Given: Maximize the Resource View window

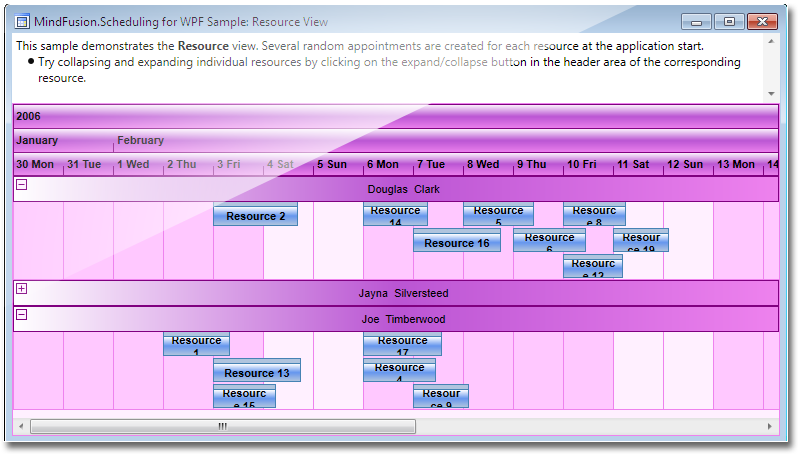Looking at the screenshot, I should [x=729, y=21].
